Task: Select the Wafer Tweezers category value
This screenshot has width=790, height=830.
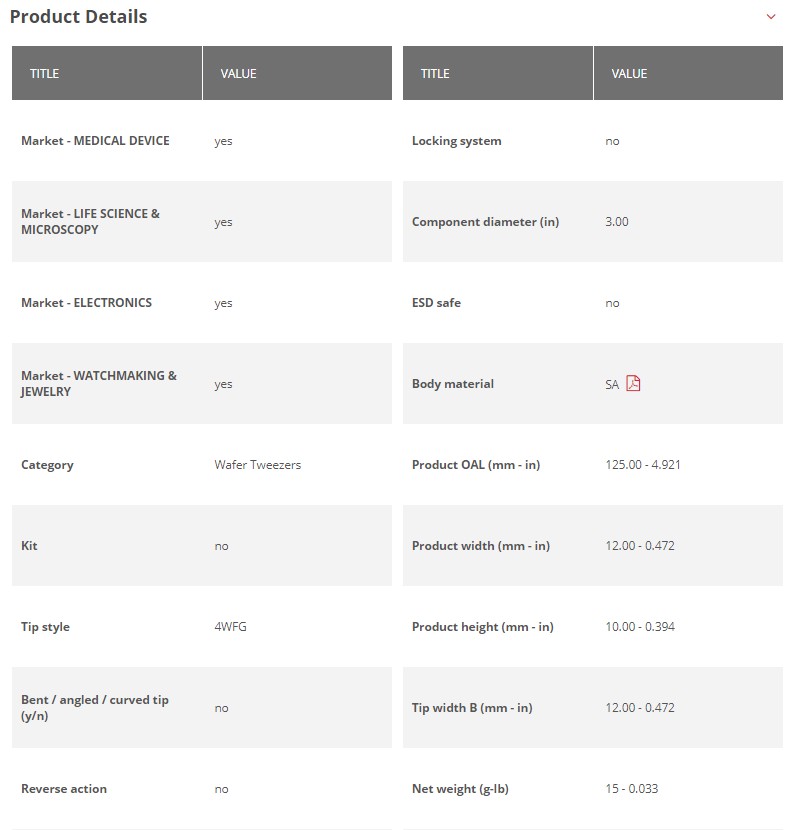Action: [x=257, y=465]
